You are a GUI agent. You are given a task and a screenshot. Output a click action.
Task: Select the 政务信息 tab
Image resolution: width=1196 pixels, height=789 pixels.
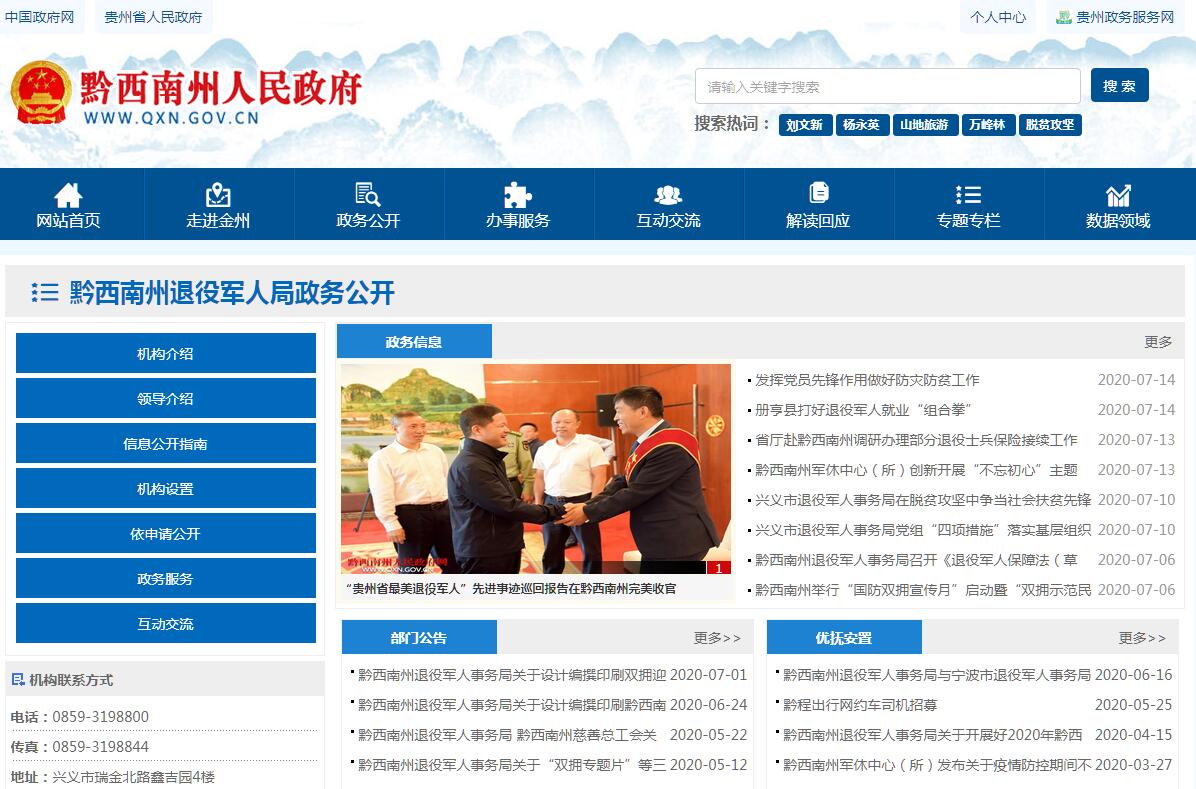(414, 341)
